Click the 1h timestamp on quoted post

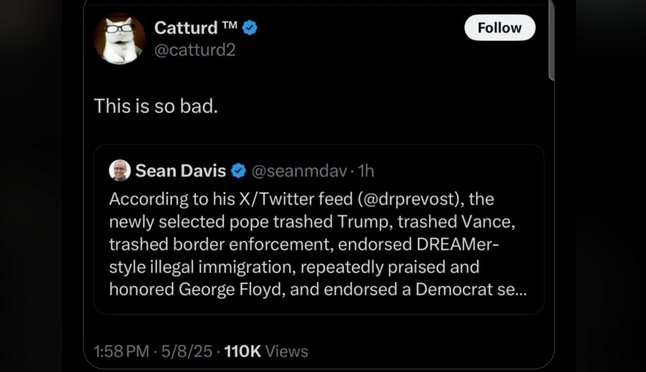(x=366, y=171)
